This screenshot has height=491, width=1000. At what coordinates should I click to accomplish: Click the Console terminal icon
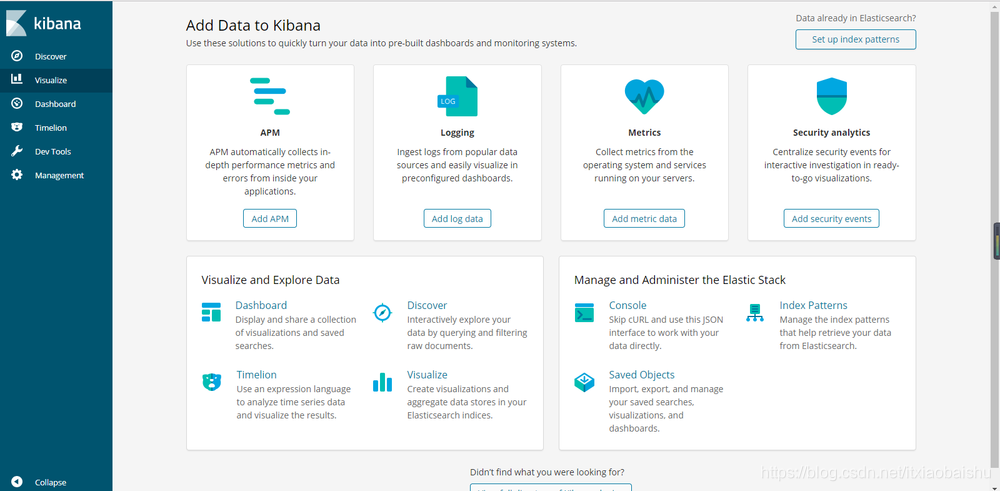(584, 312)
